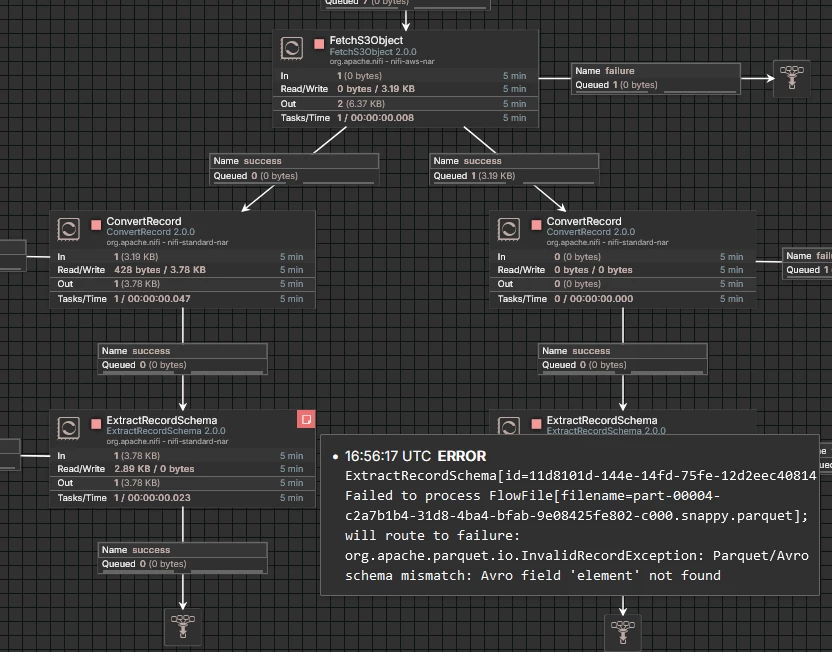Select the success connection queued 1 (3.19 KB)
832x652 pixels.
coord(514,169)
